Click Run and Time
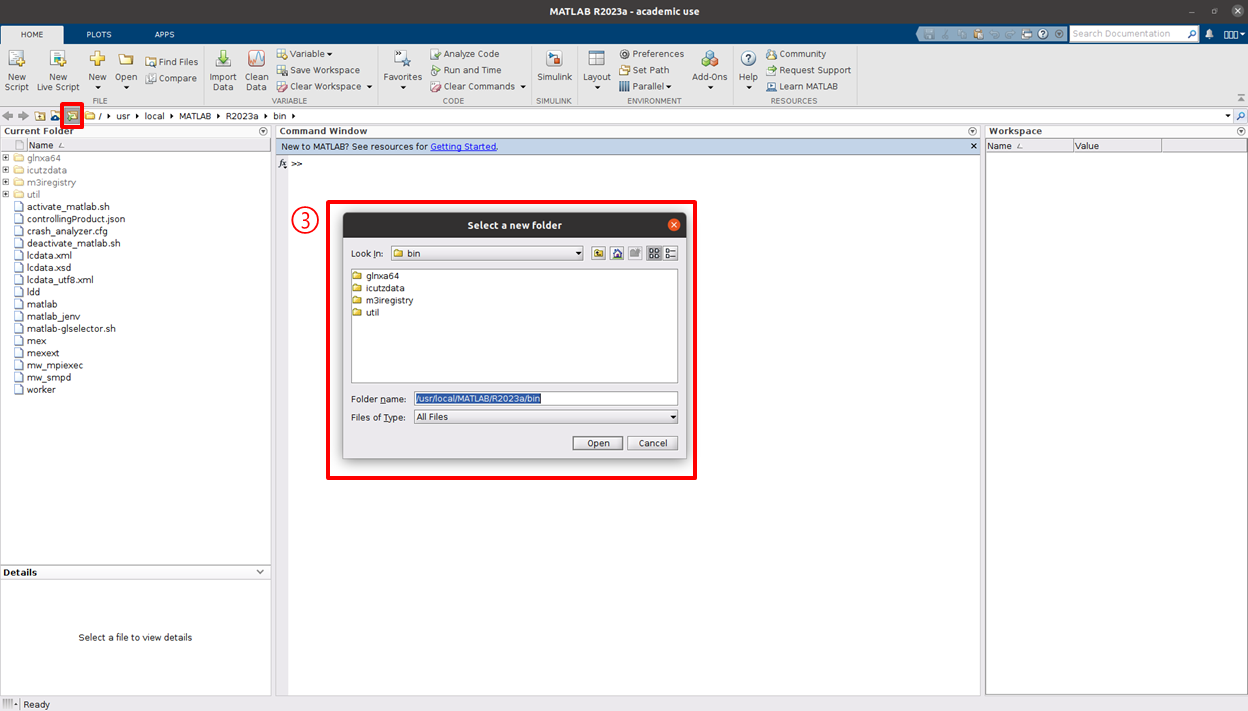This screenshot has height=711, width=1248. 465,70
